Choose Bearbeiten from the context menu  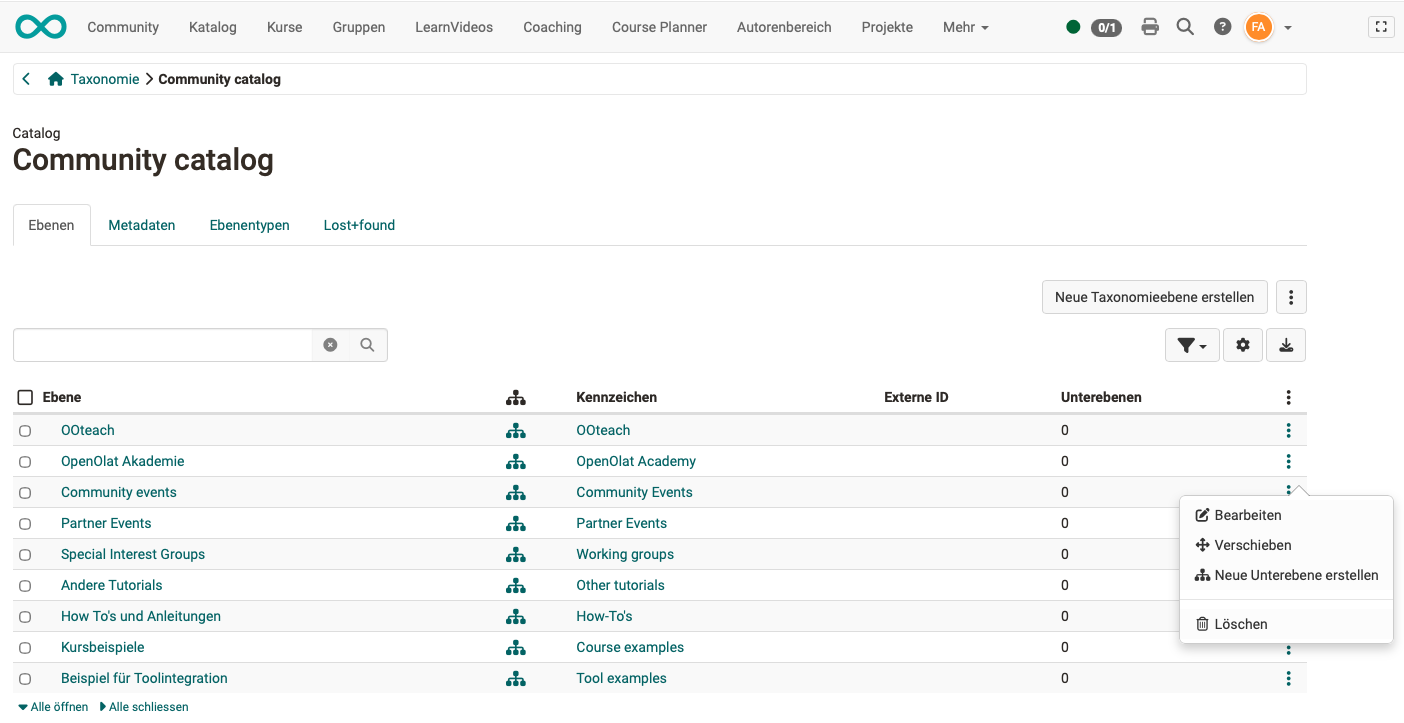click(1247, 514)
